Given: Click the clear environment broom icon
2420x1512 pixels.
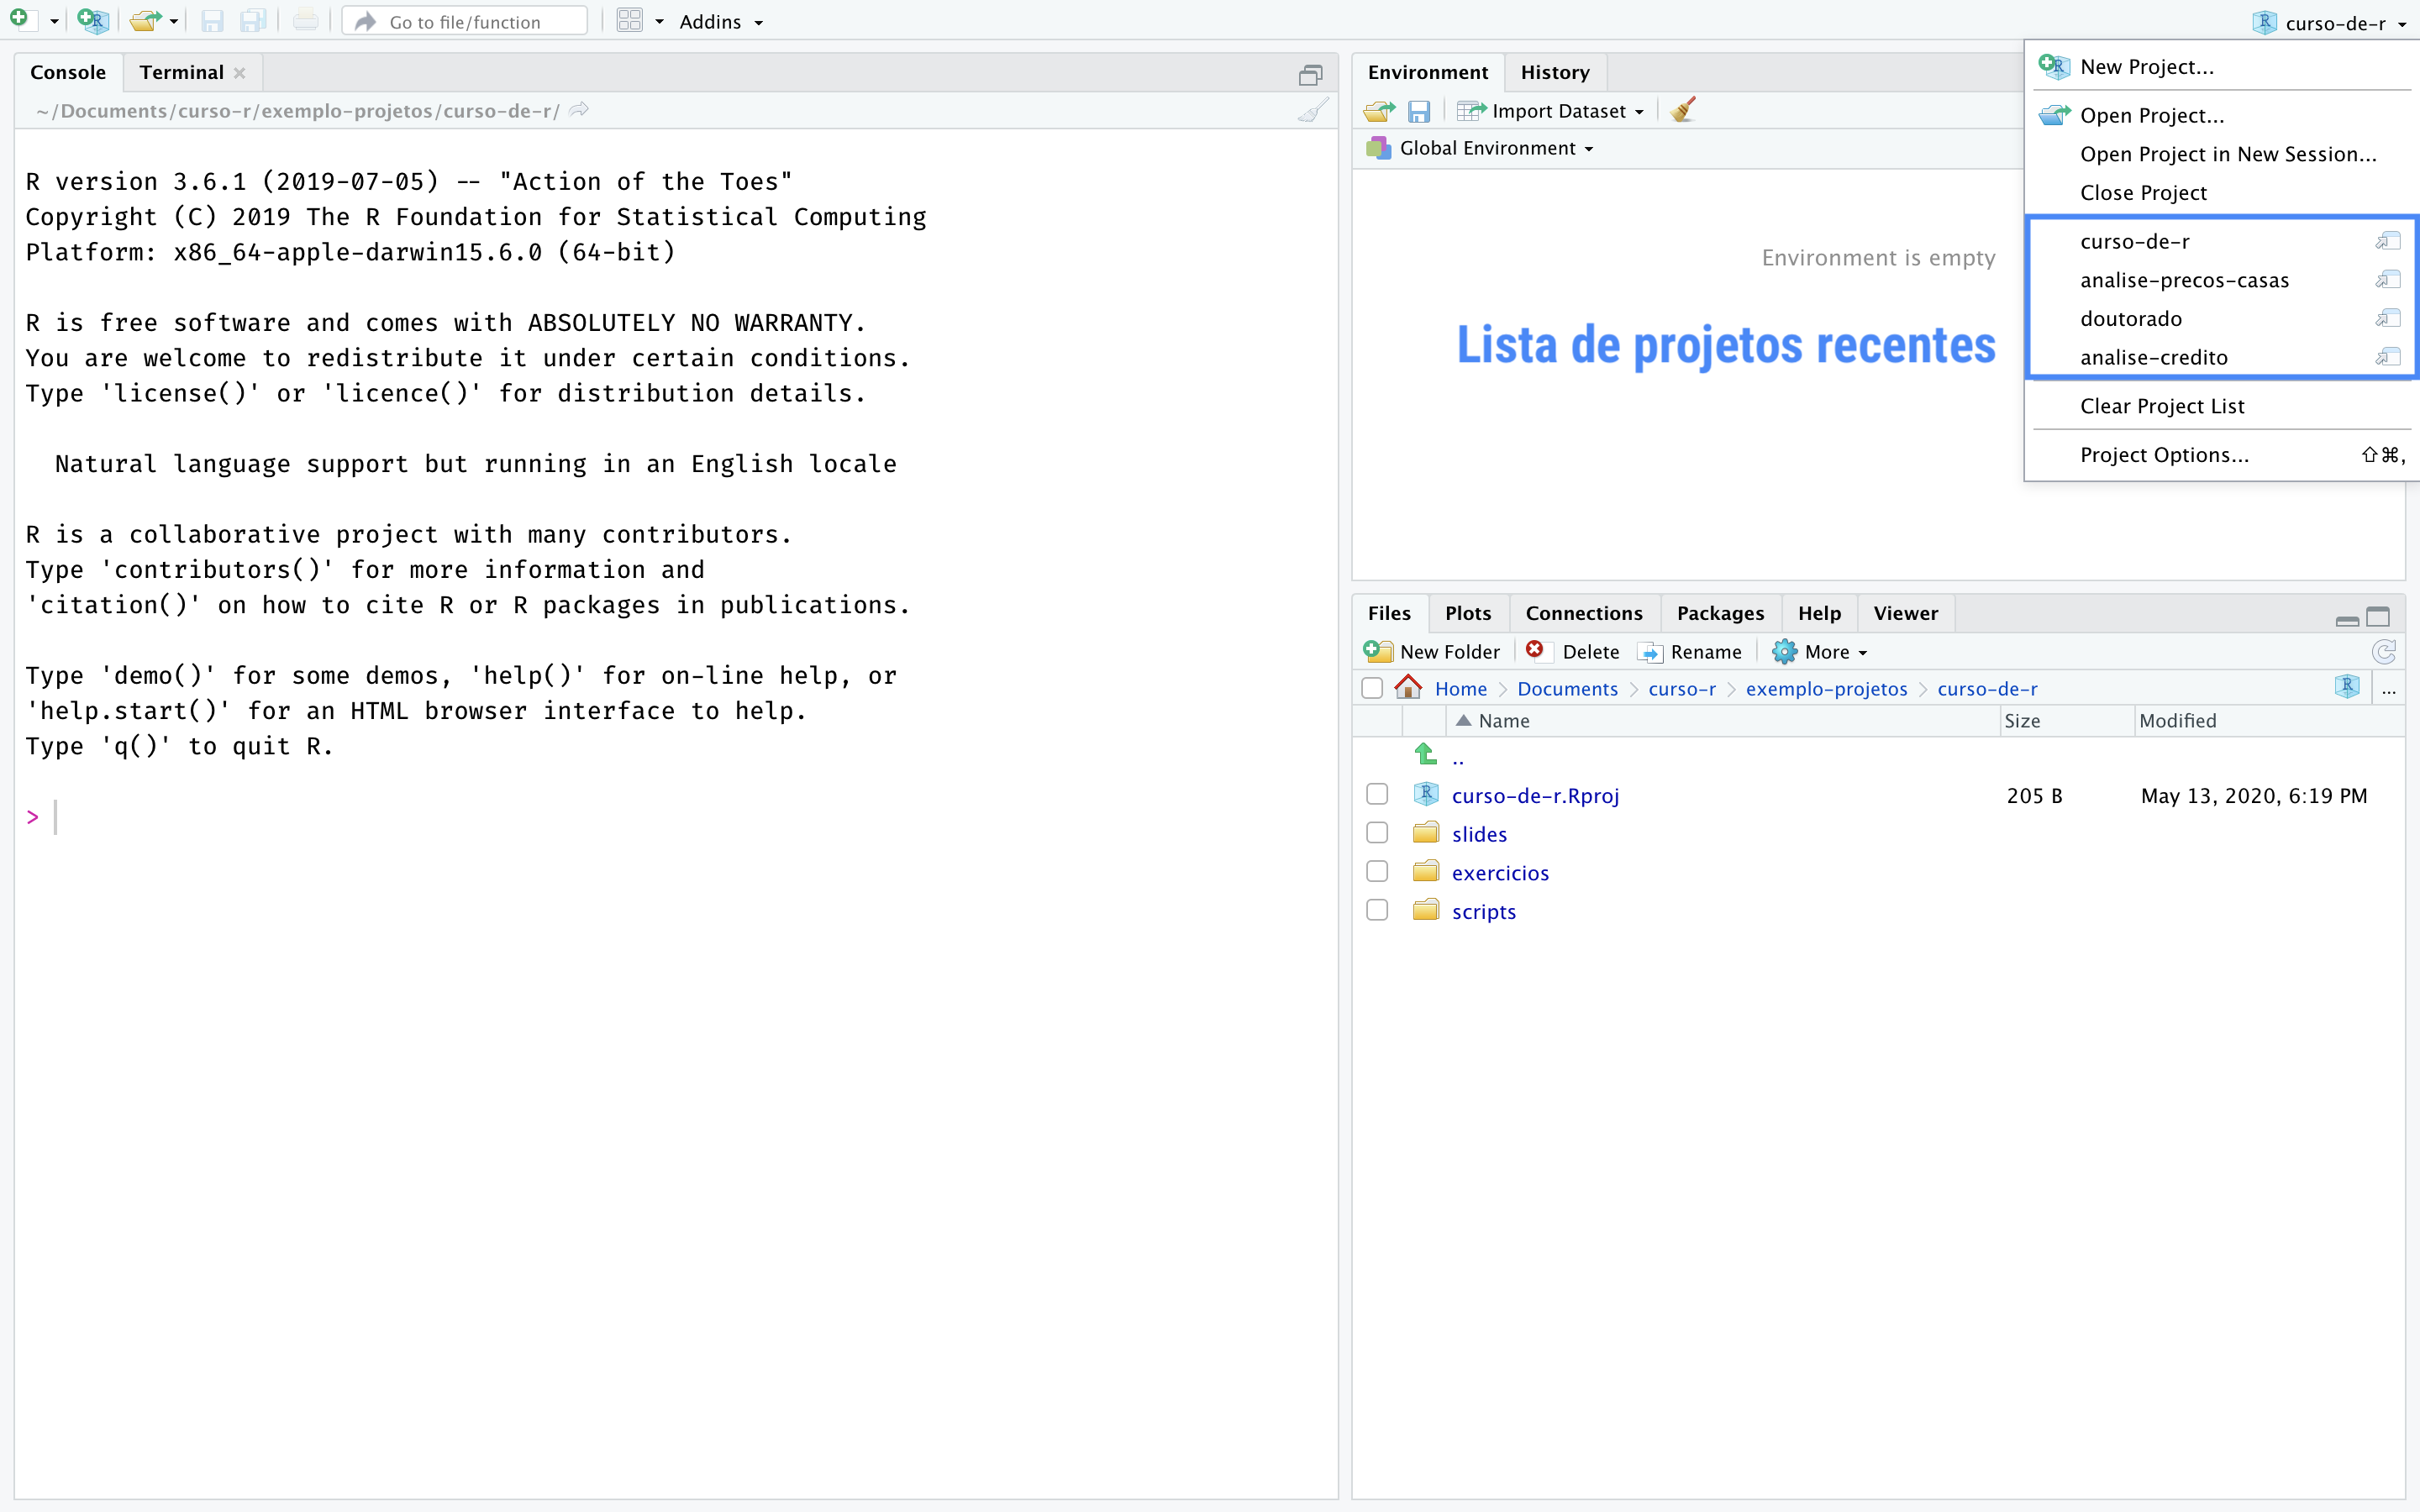Looking at the screenshot, I should (x=1684, y=110).
